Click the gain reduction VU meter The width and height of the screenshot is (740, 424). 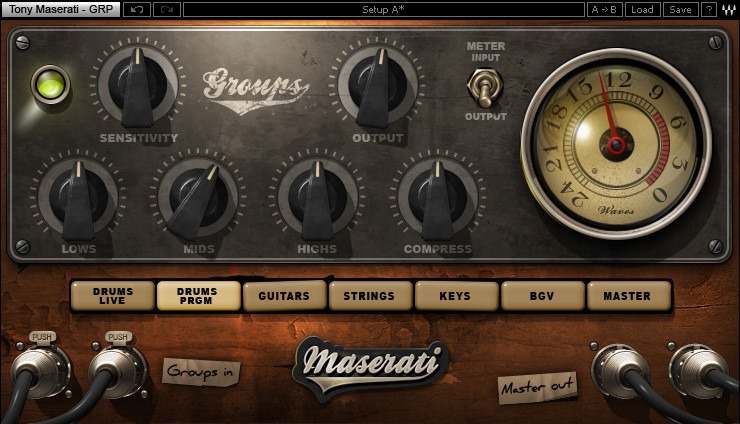point(616,144)
